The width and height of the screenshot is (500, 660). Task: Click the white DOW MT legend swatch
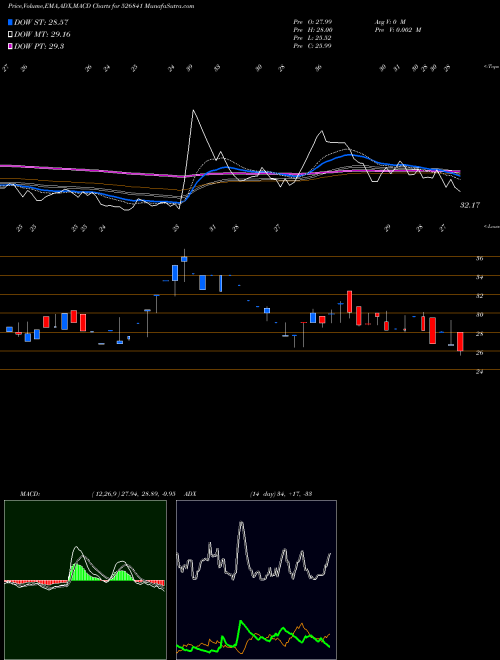11,35
